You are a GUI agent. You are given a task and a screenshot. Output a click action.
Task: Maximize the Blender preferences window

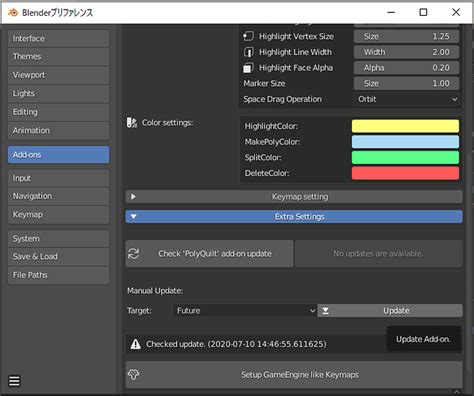pos(423,12)
